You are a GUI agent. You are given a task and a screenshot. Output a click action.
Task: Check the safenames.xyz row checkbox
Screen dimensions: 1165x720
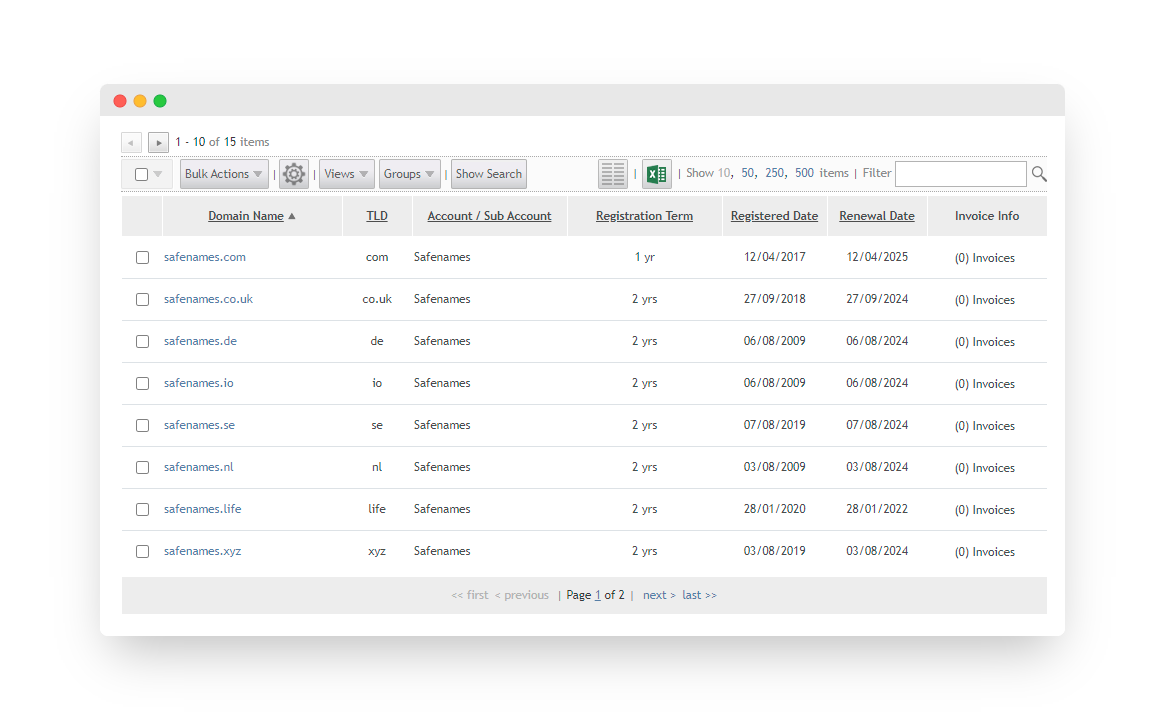click(143, 551)
